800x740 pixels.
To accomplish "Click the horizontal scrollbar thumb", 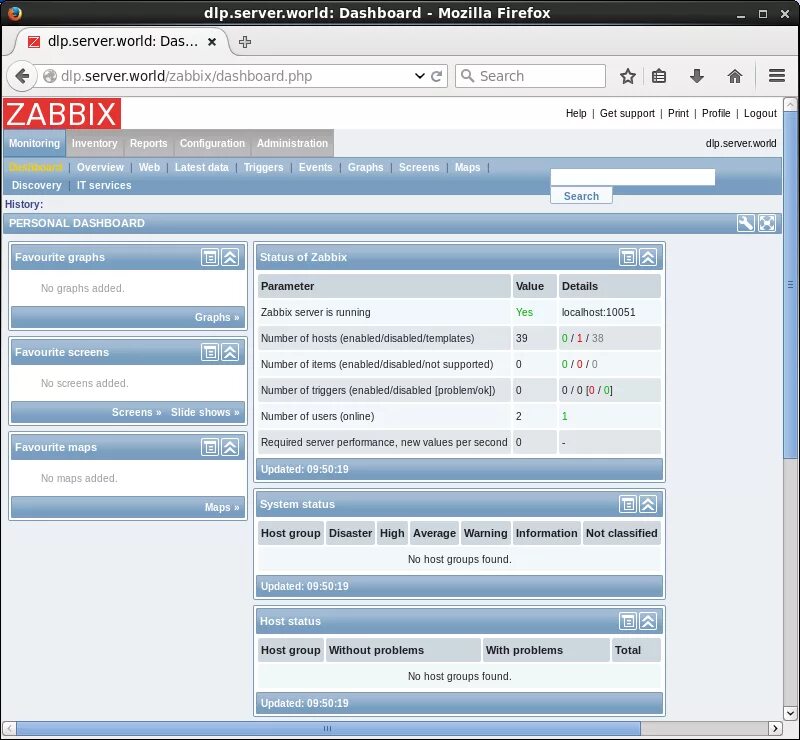I will pos(328,728).
